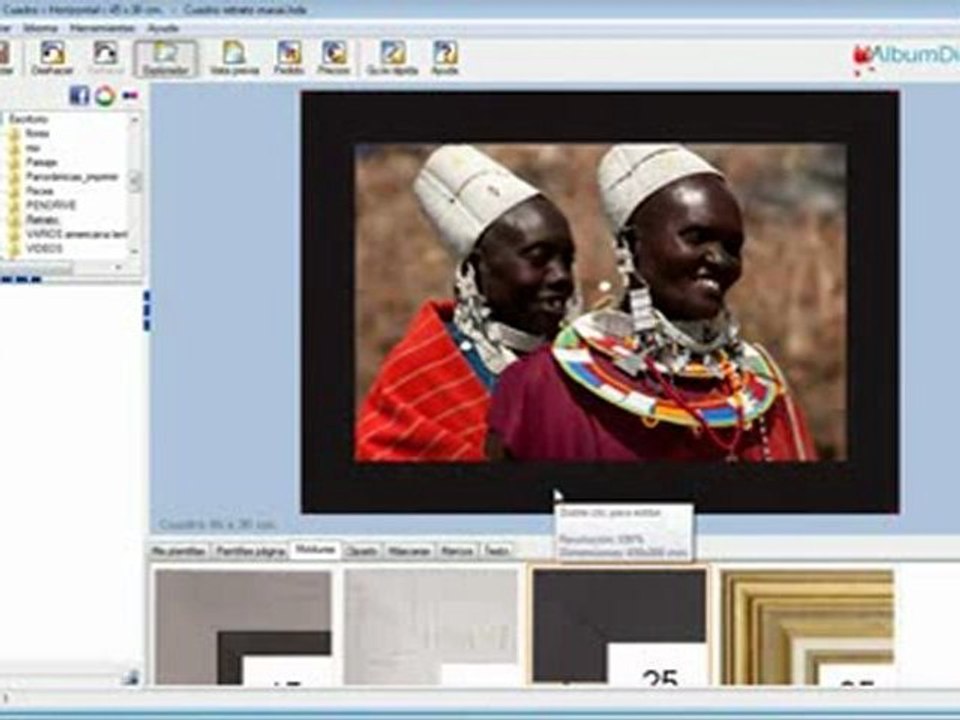Click the Flickr dots icon

point(130,96)
